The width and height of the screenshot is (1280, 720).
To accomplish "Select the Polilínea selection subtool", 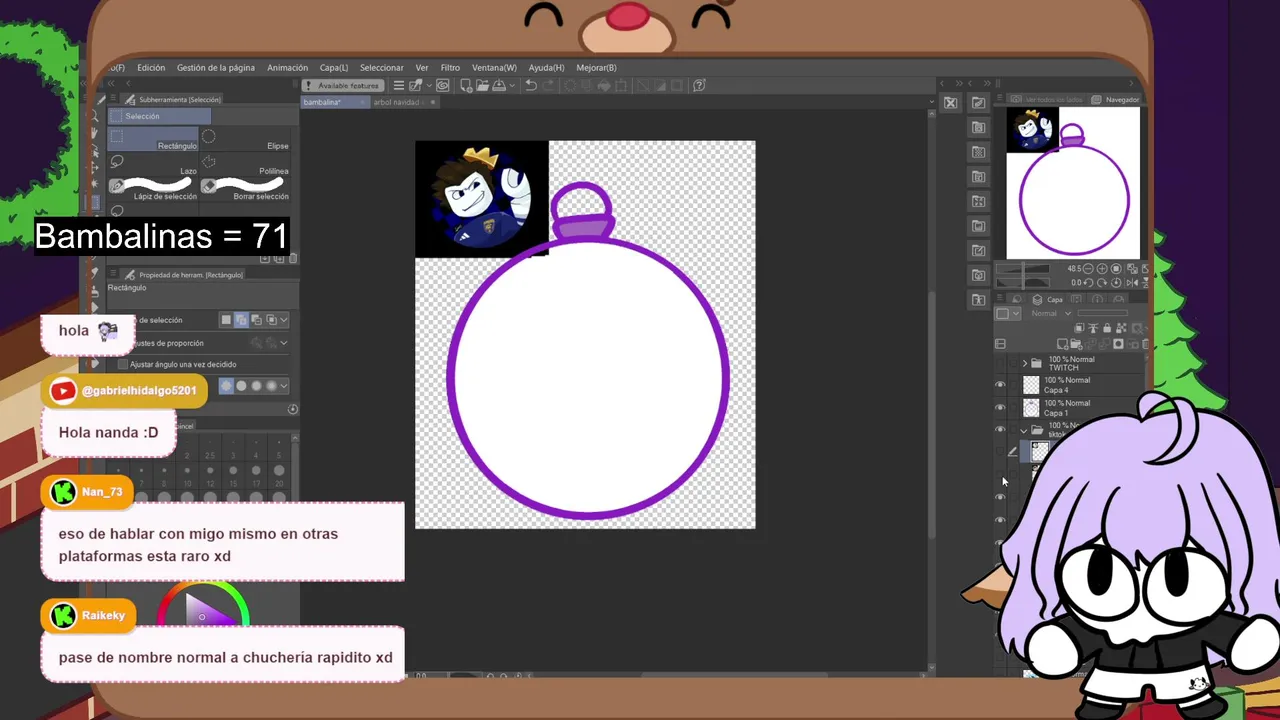I will coord(246,165).
